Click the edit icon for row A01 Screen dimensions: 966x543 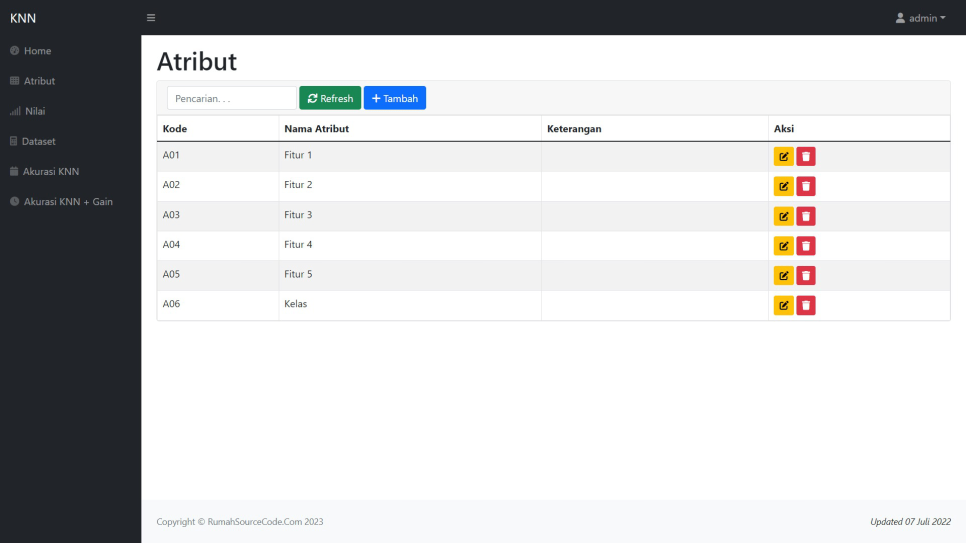pyautogui.click(x=783, y=156)
